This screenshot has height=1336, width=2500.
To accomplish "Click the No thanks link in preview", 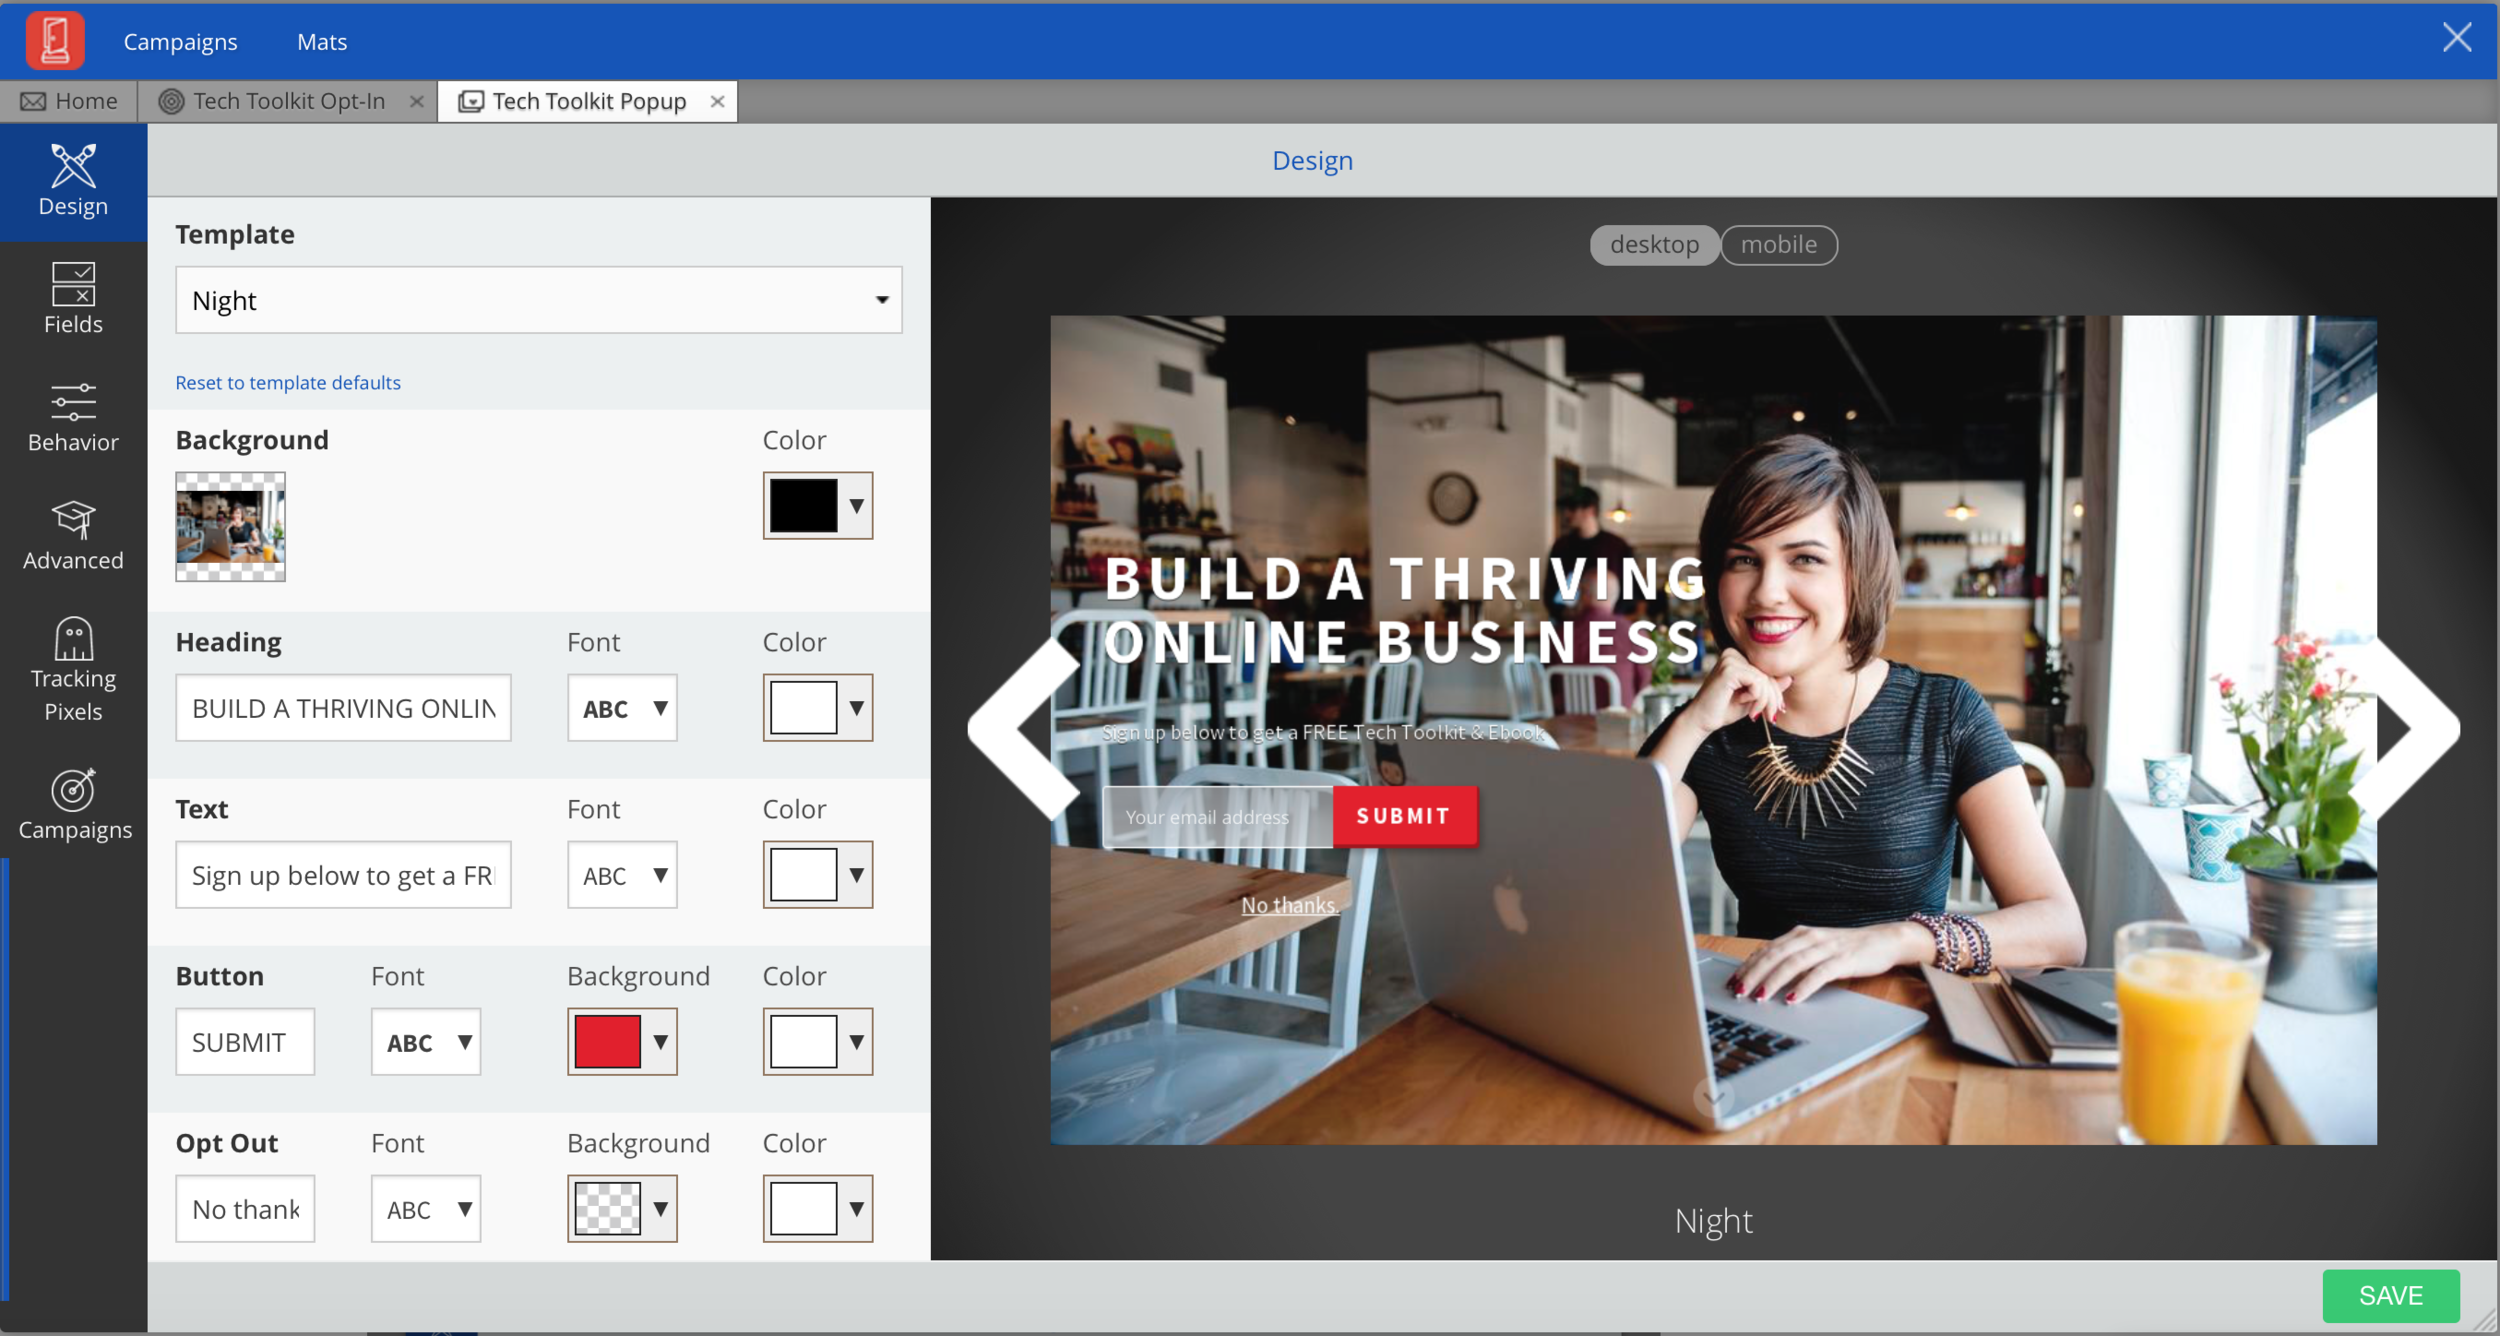I will click(1290, 905).
